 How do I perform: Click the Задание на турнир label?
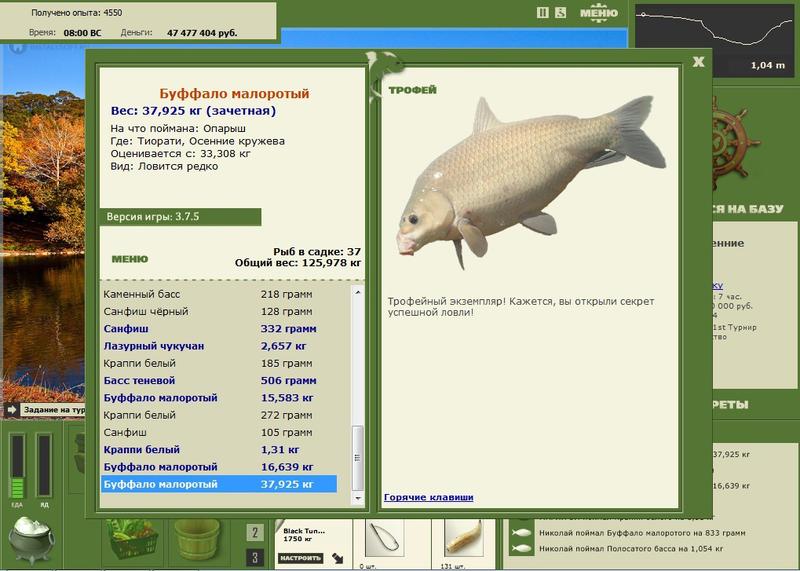tap(55, 410)
